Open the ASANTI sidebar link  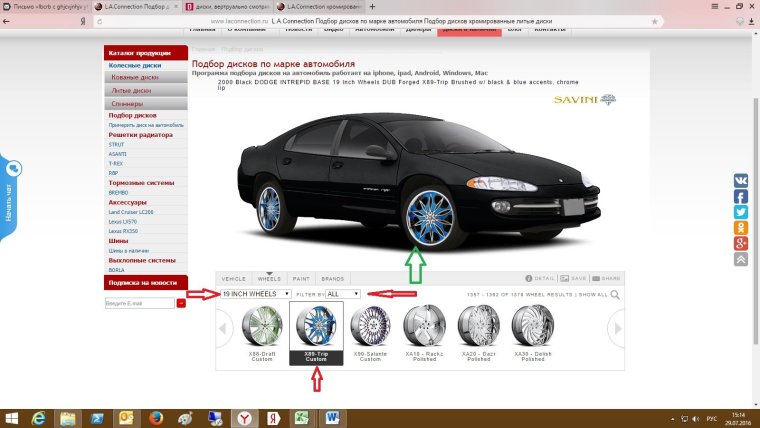117,154
